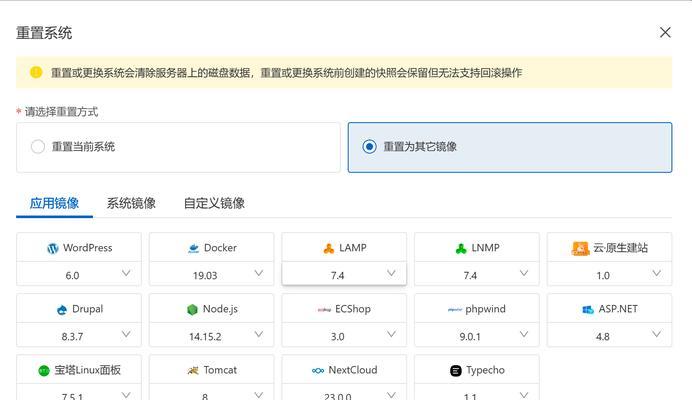The height and width of the screenshot is (400, 692).
Task: Expand the LAMP 7.4 version dropdown
Action: click(x=344, y=274)
